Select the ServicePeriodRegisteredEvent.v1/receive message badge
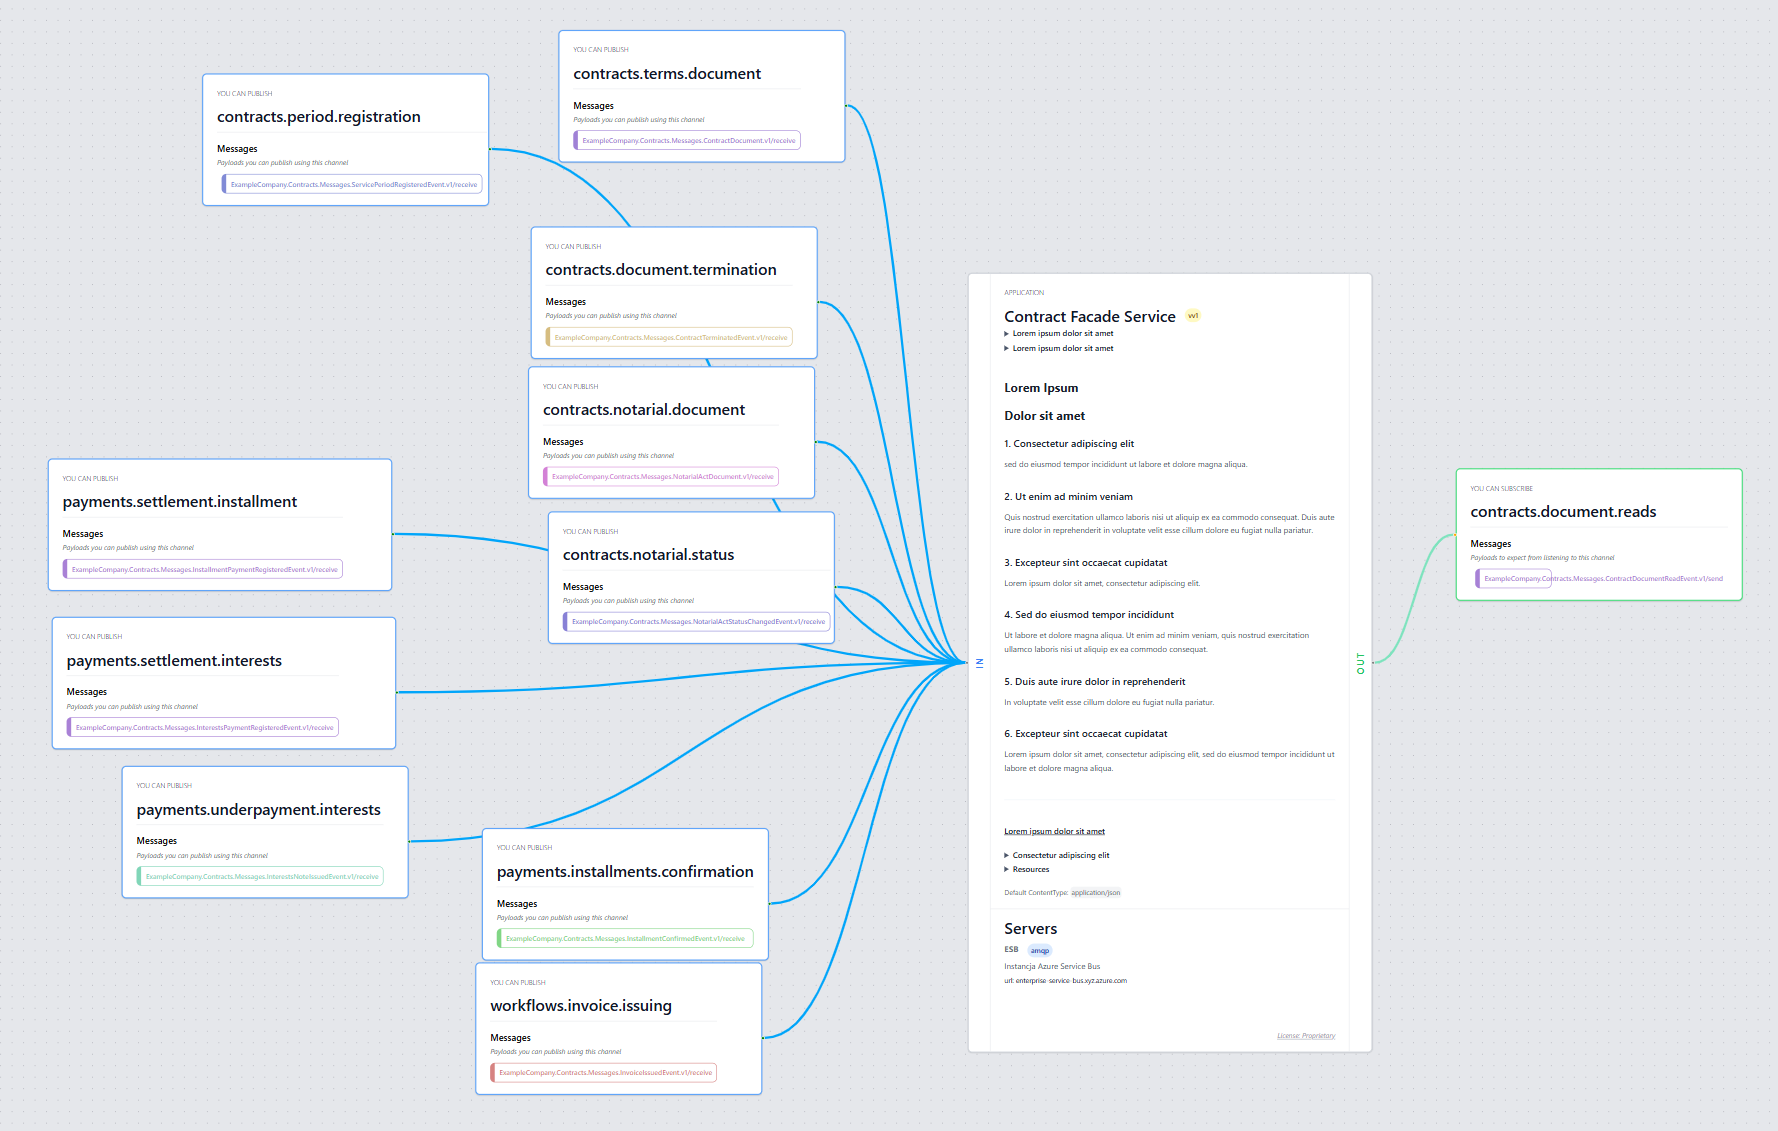Image resolution: width=1778 pixels, height=1131 pixels. point(353,185)
